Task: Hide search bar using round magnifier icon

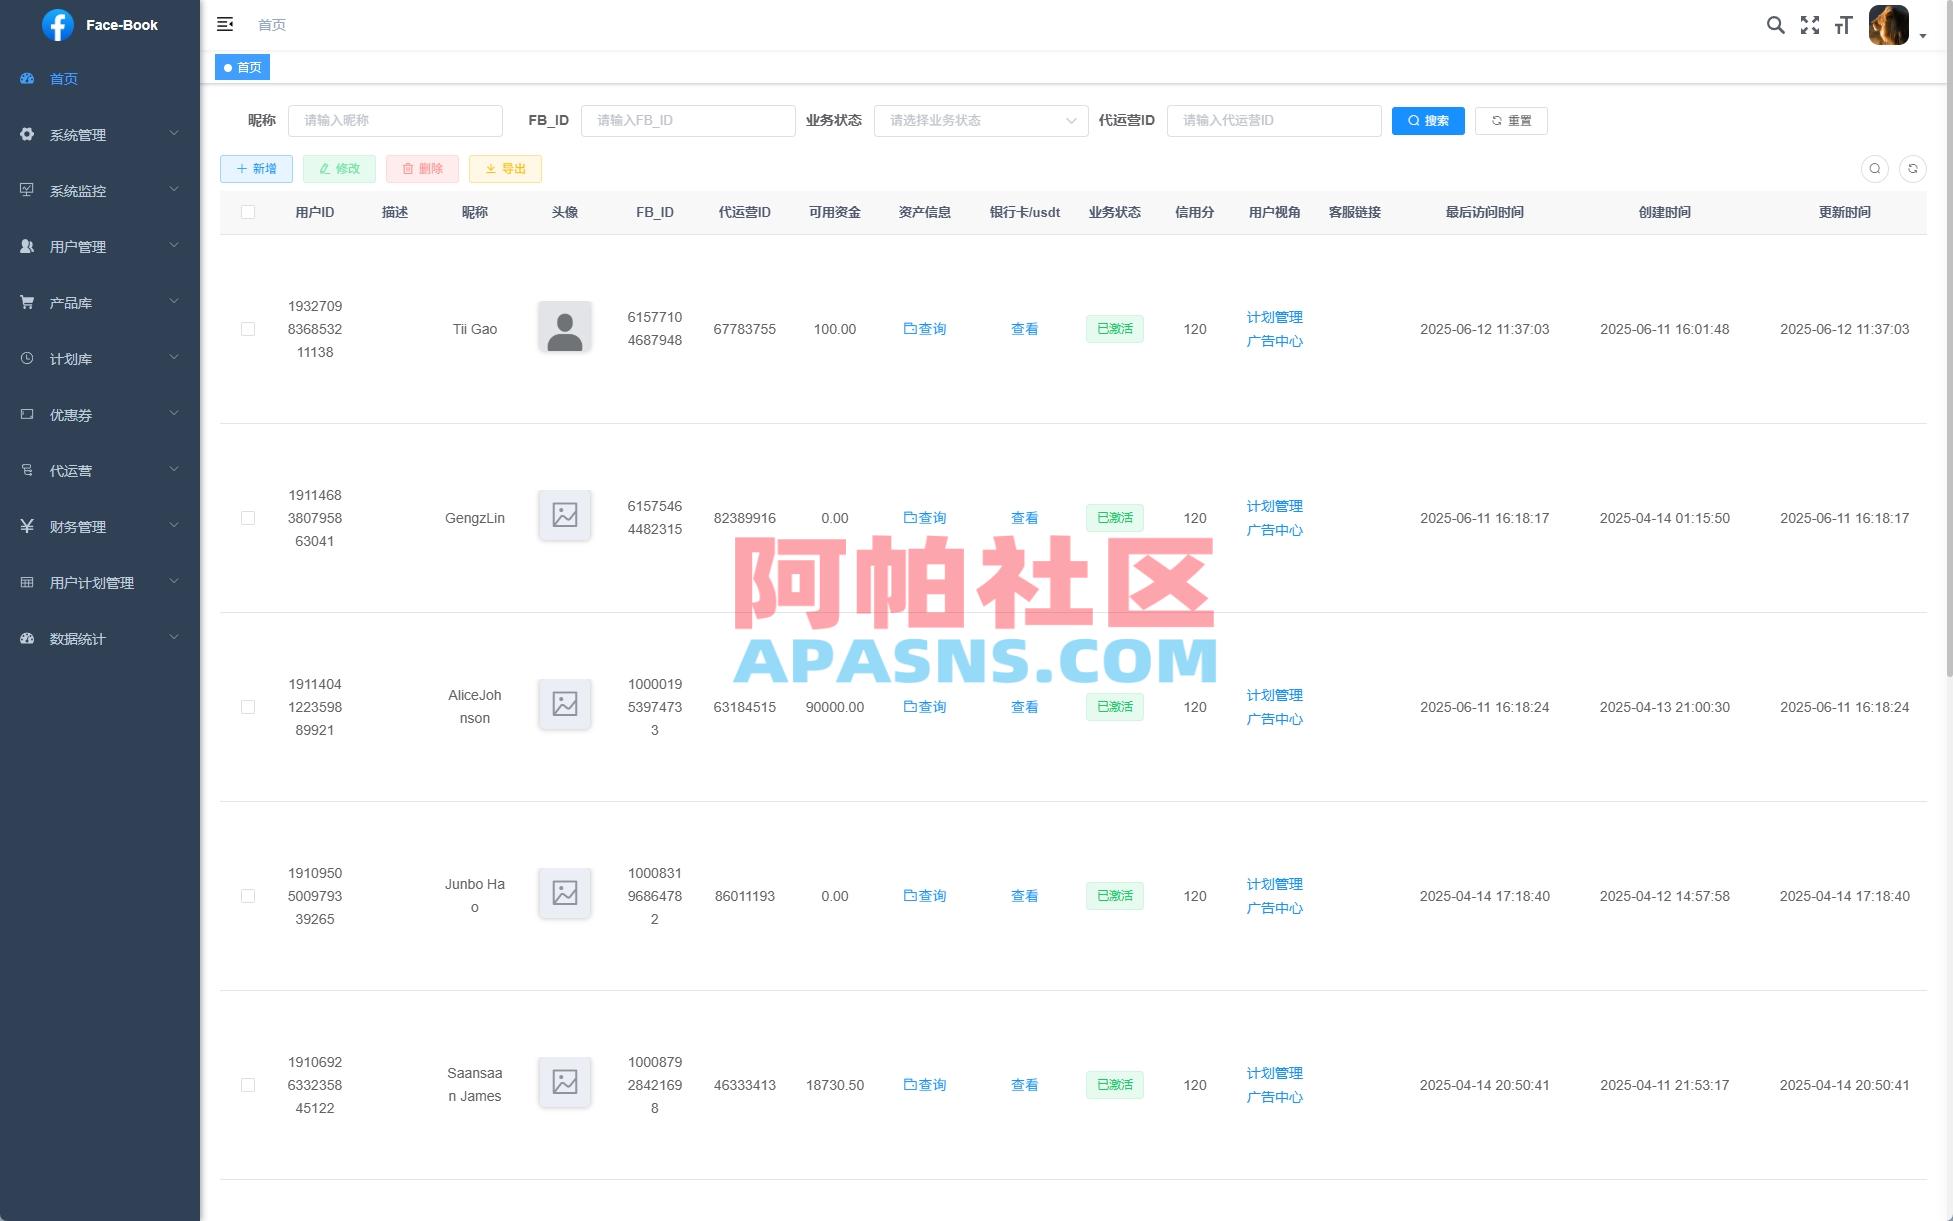Action: (1875, 169)
